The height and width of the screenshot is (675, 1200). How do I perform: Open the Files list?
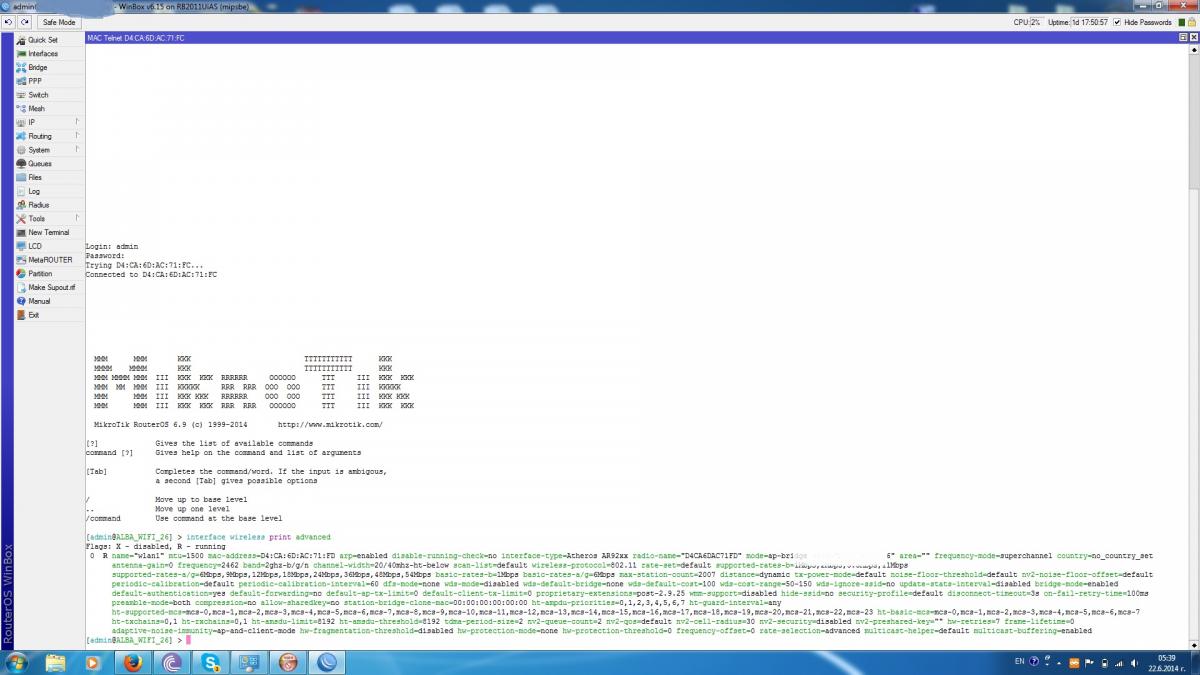coord(35,177)
